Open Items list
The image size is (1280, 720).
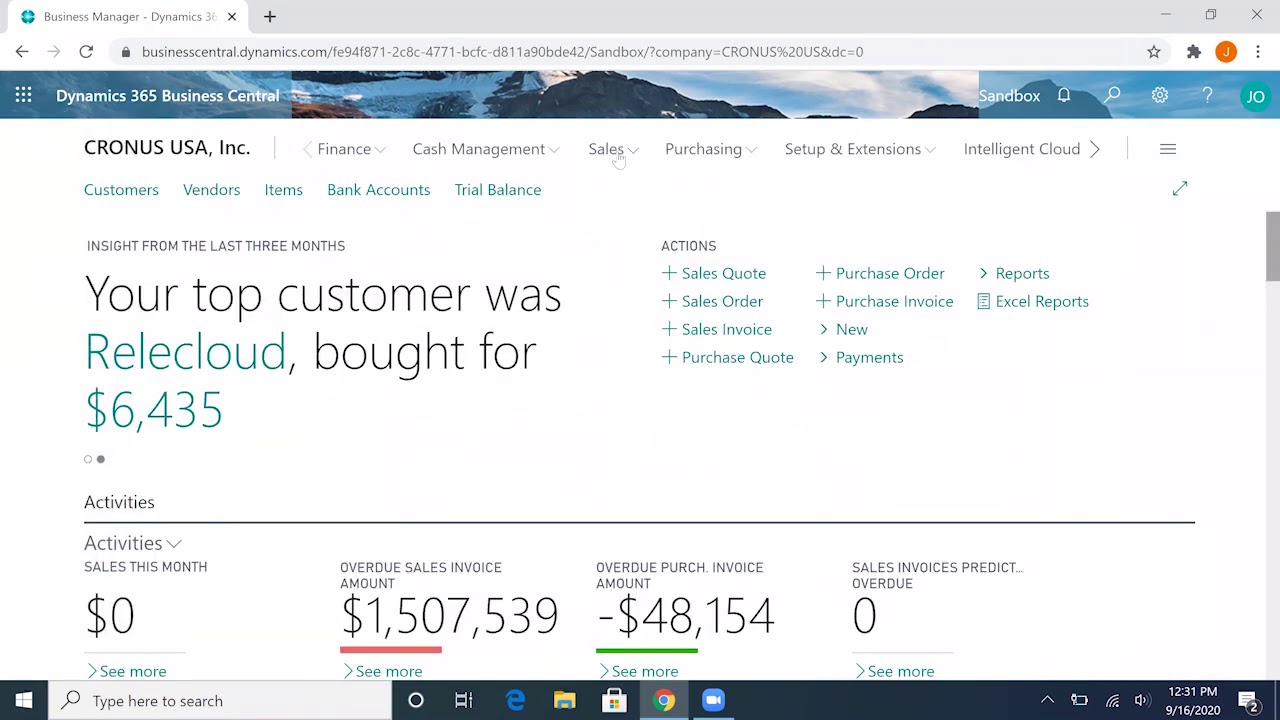(283, 190)
